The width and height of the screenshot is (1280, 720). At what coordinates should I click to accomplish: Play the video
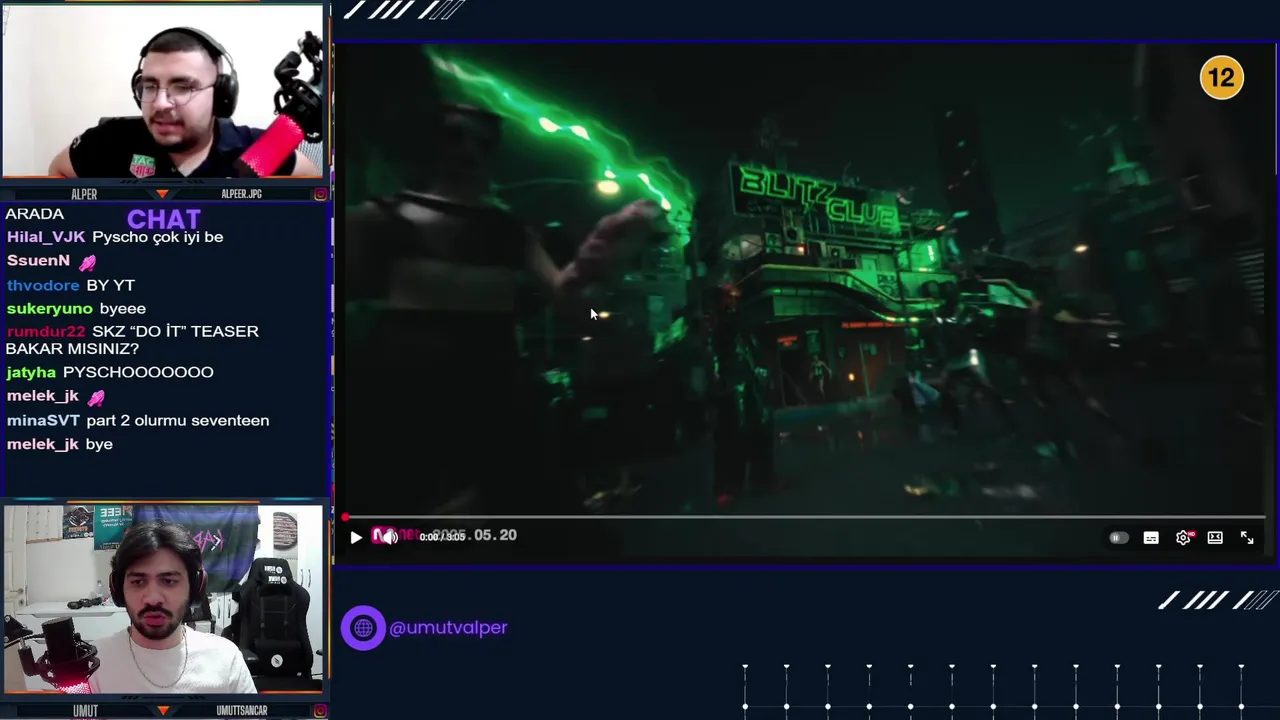(x=356, y=537)
